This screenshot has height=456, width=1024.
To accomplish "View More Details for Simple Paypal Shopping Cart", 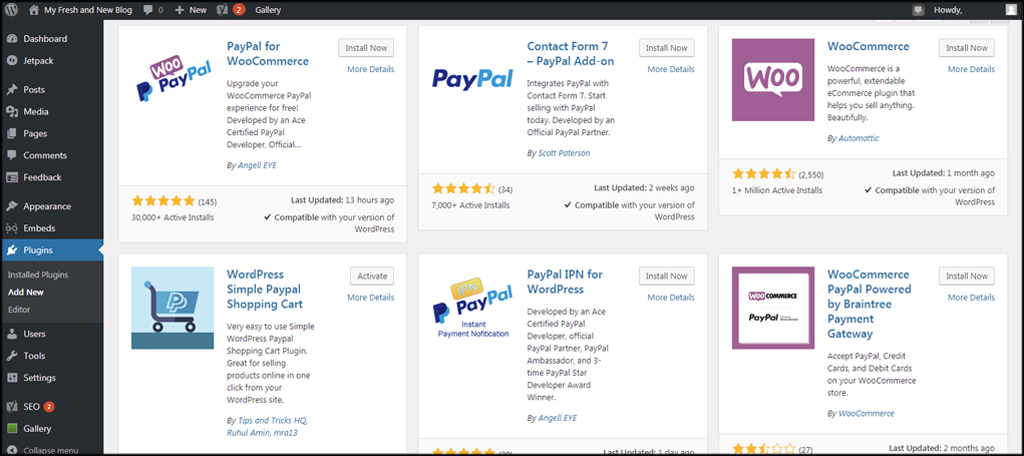I will tap(371, 297).
